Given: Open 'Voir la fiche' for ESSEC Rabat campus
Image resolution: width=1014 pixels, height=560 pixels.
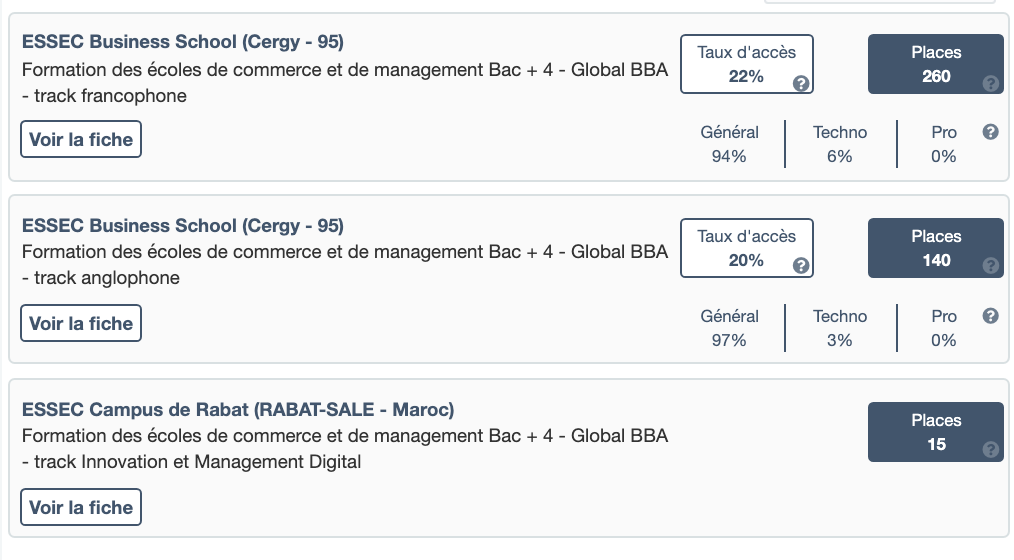Looking at the screenshot, I should 81,508.
